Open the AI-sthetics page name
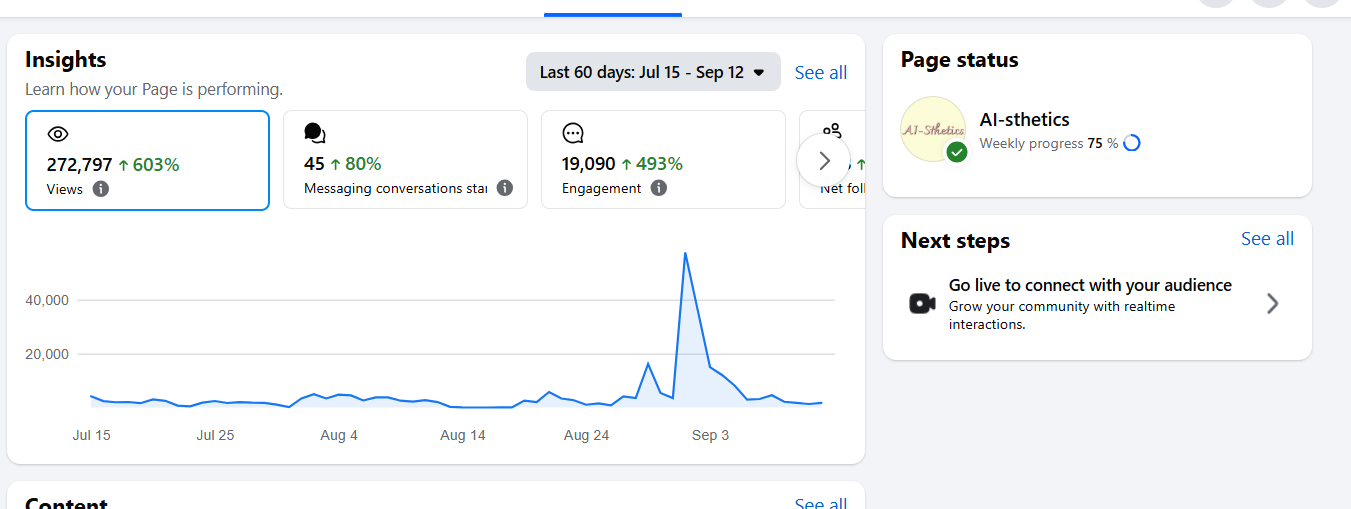Image resolution: width=1351 pixels, height=509 pixels. point(1024,119)
